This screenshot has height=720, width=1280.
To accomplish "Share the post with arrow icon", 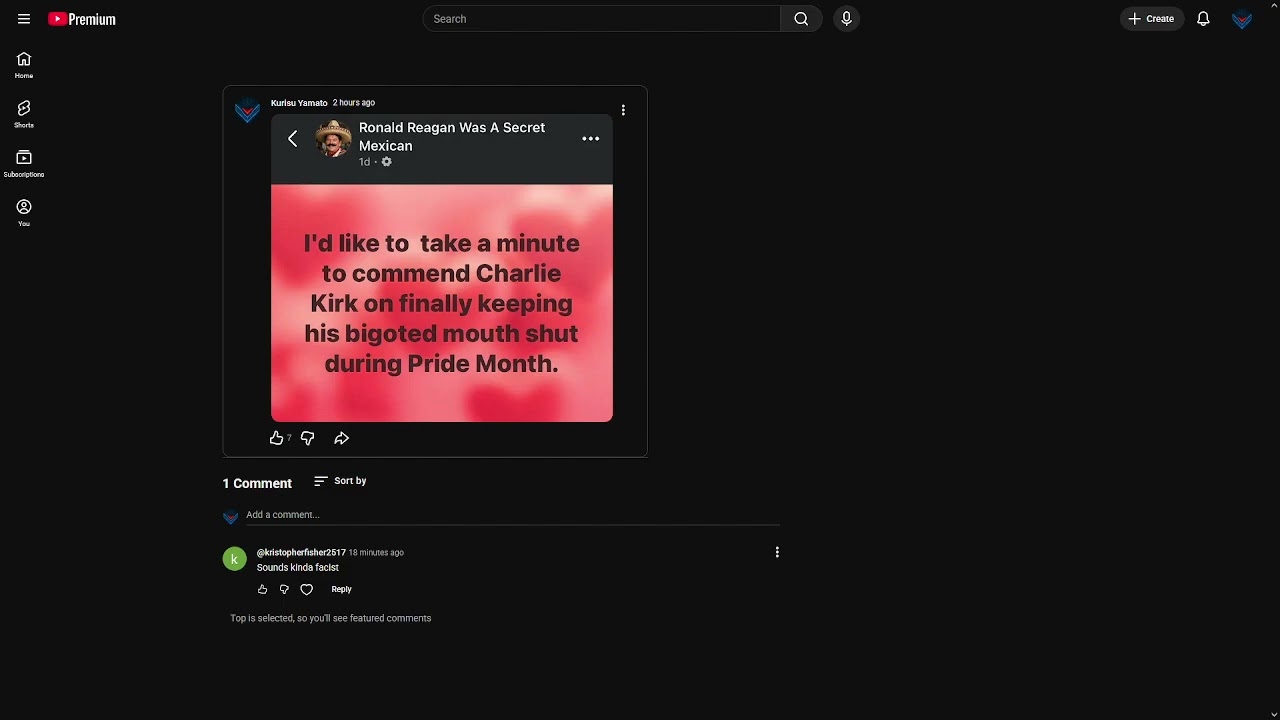I will coord(341,438).
